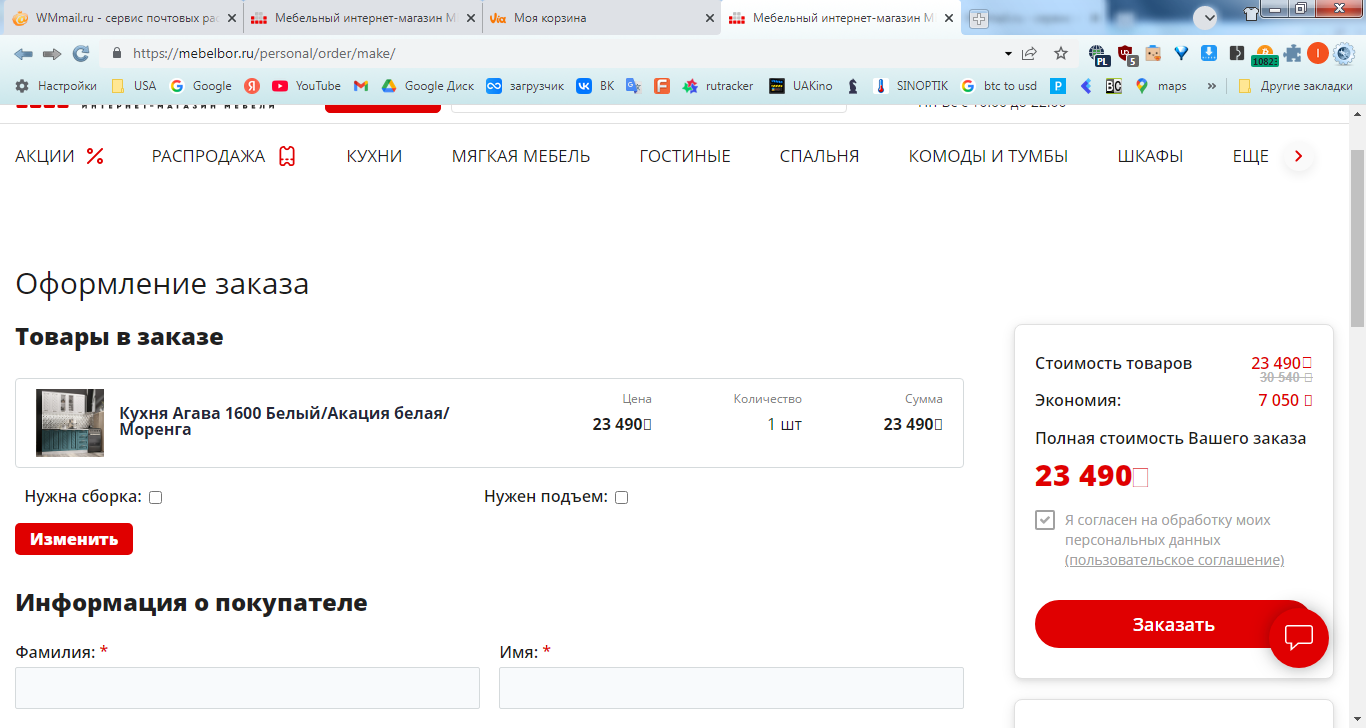The image size is (1366, 728).
Task: Open the ШКАФЫ category
Action: [1150, 156]
